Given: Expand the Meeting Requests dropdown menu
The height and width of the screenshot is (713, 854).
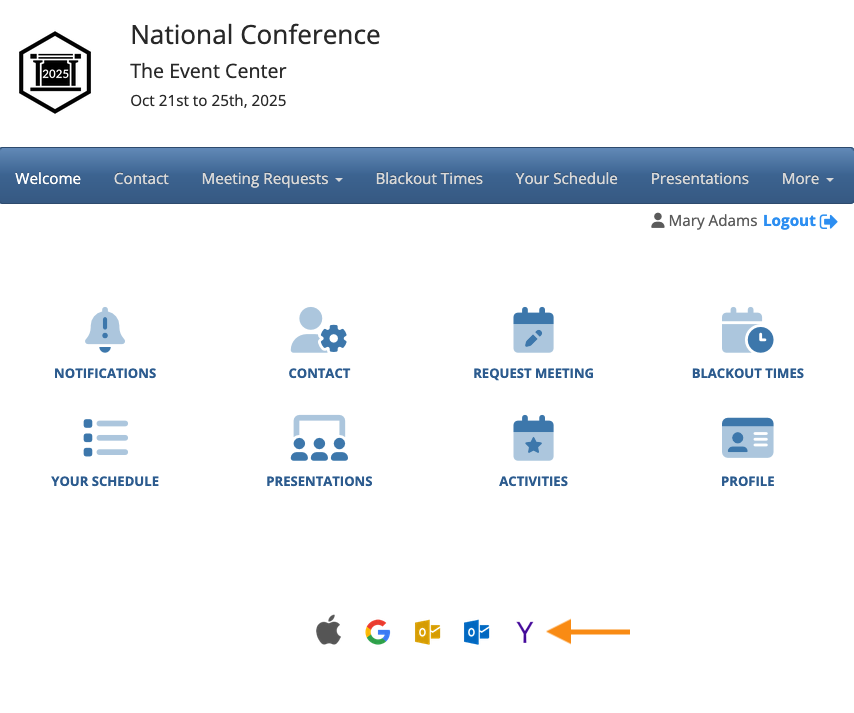Looking at the screenshot, I should 272,179.
